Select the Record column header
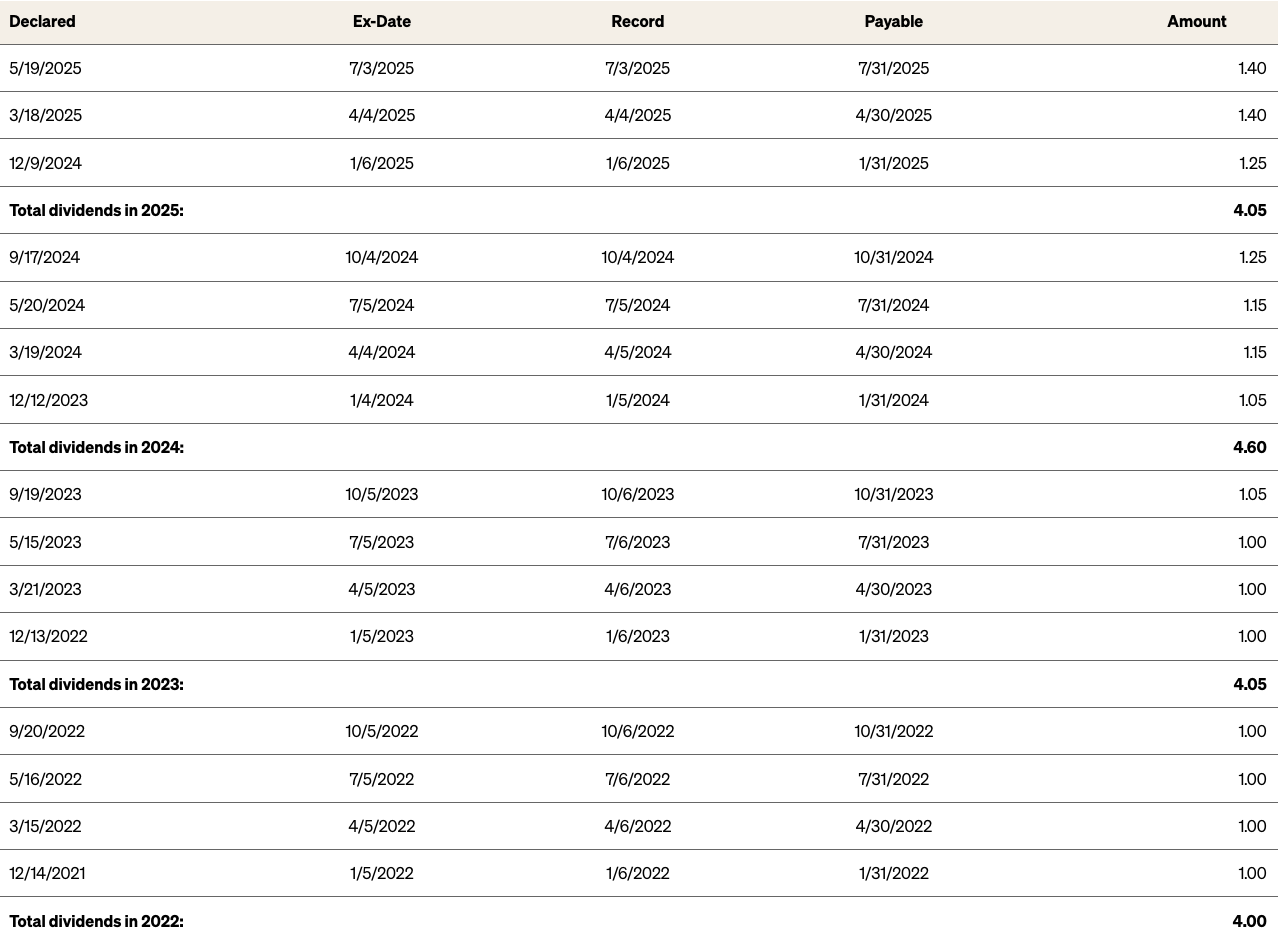The height and width of the screenshot is (941, 1282). pos(637,21)
